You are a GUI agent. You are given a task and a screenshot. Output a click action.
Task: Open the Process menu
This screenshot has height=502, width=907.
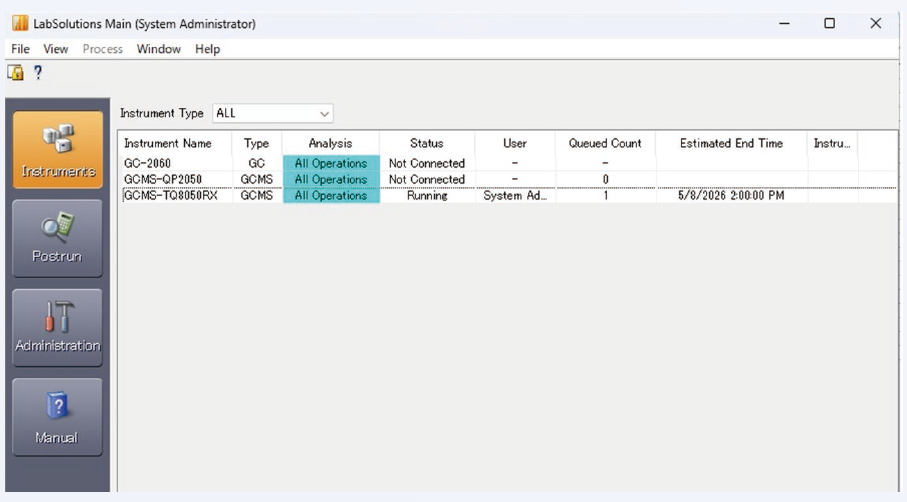pyautogui.click(x=102, y=49)
